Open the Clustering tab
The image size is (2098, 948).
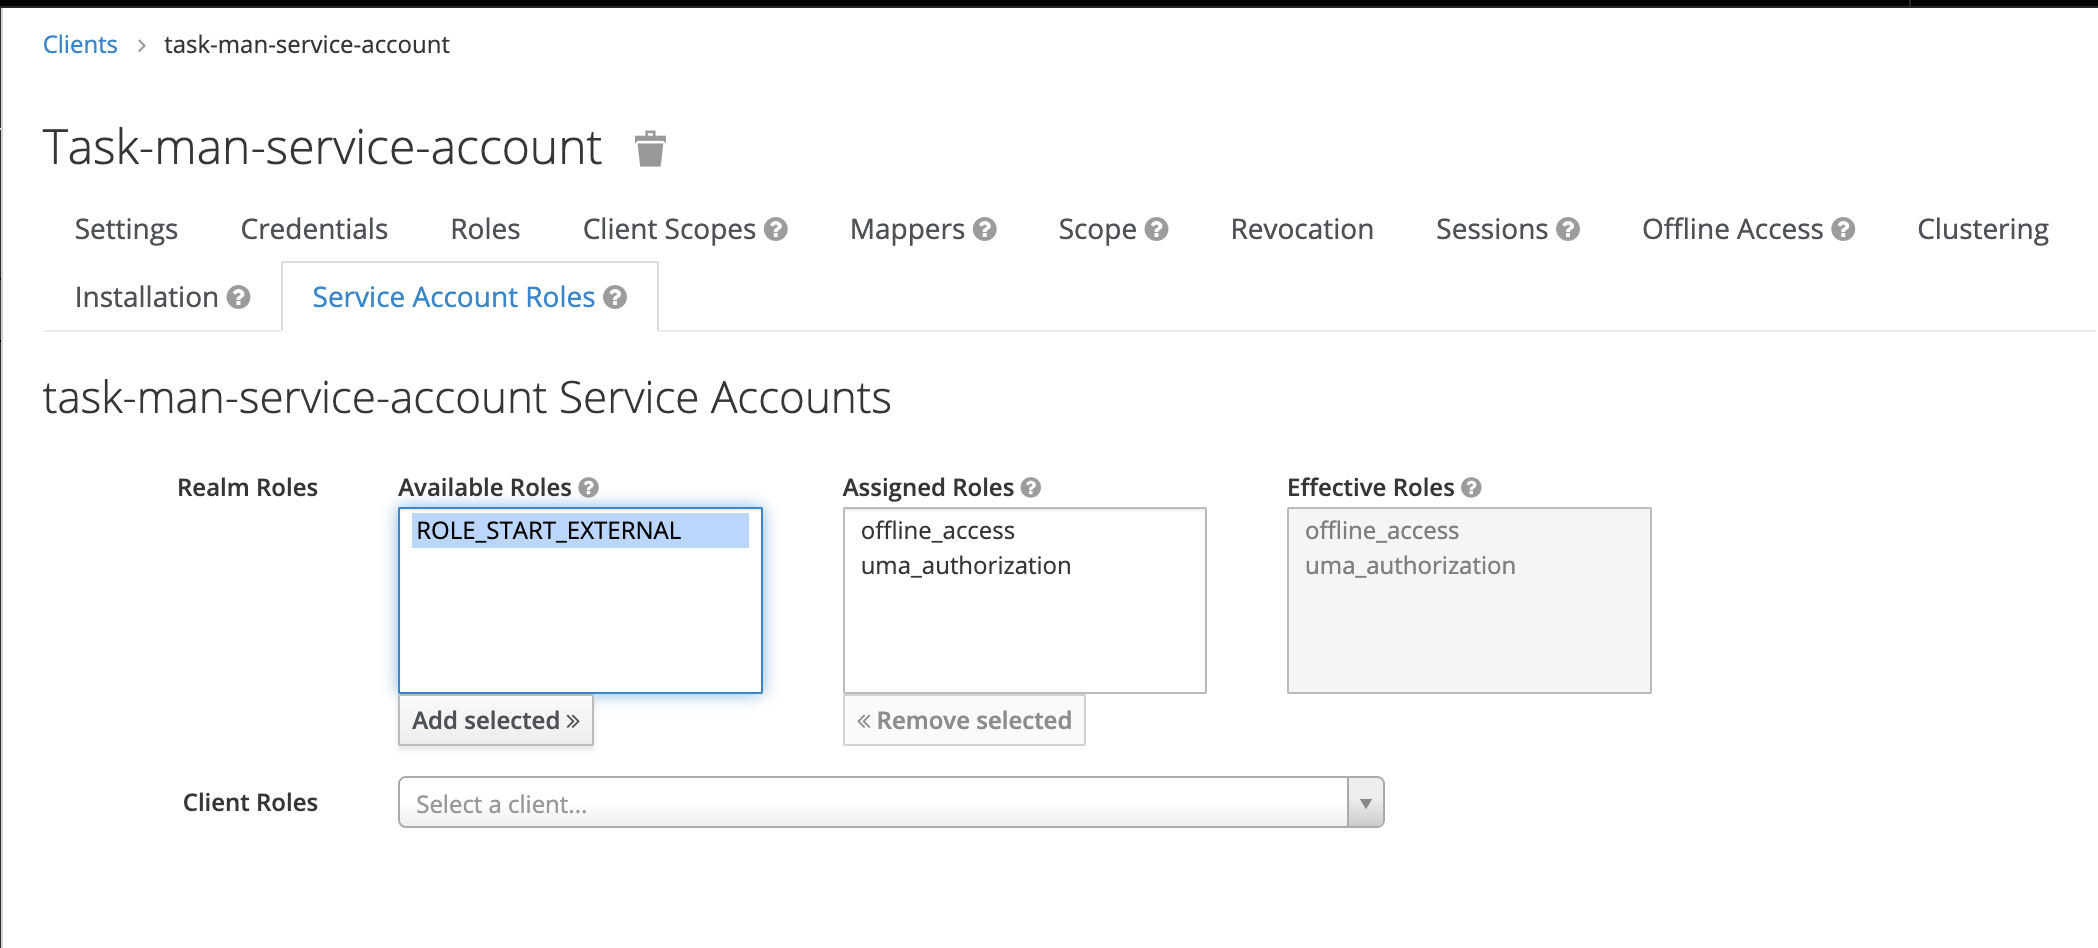point(1982,229)
